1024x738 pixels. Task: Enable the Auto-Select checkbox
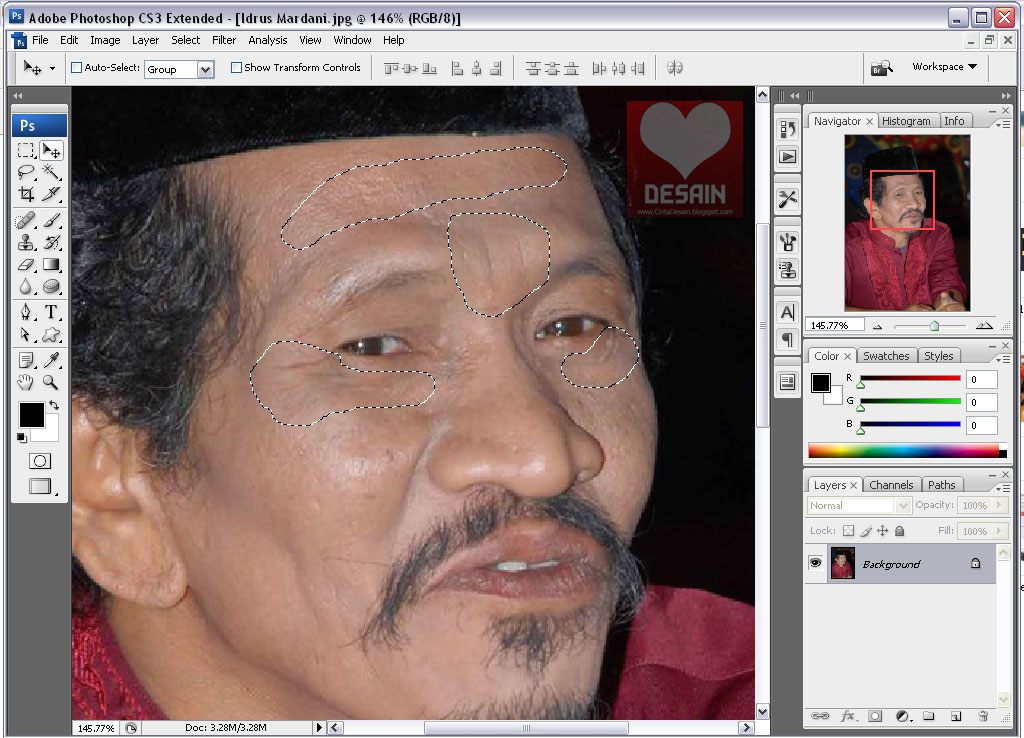pyautogui.click(x=77, y=68)
